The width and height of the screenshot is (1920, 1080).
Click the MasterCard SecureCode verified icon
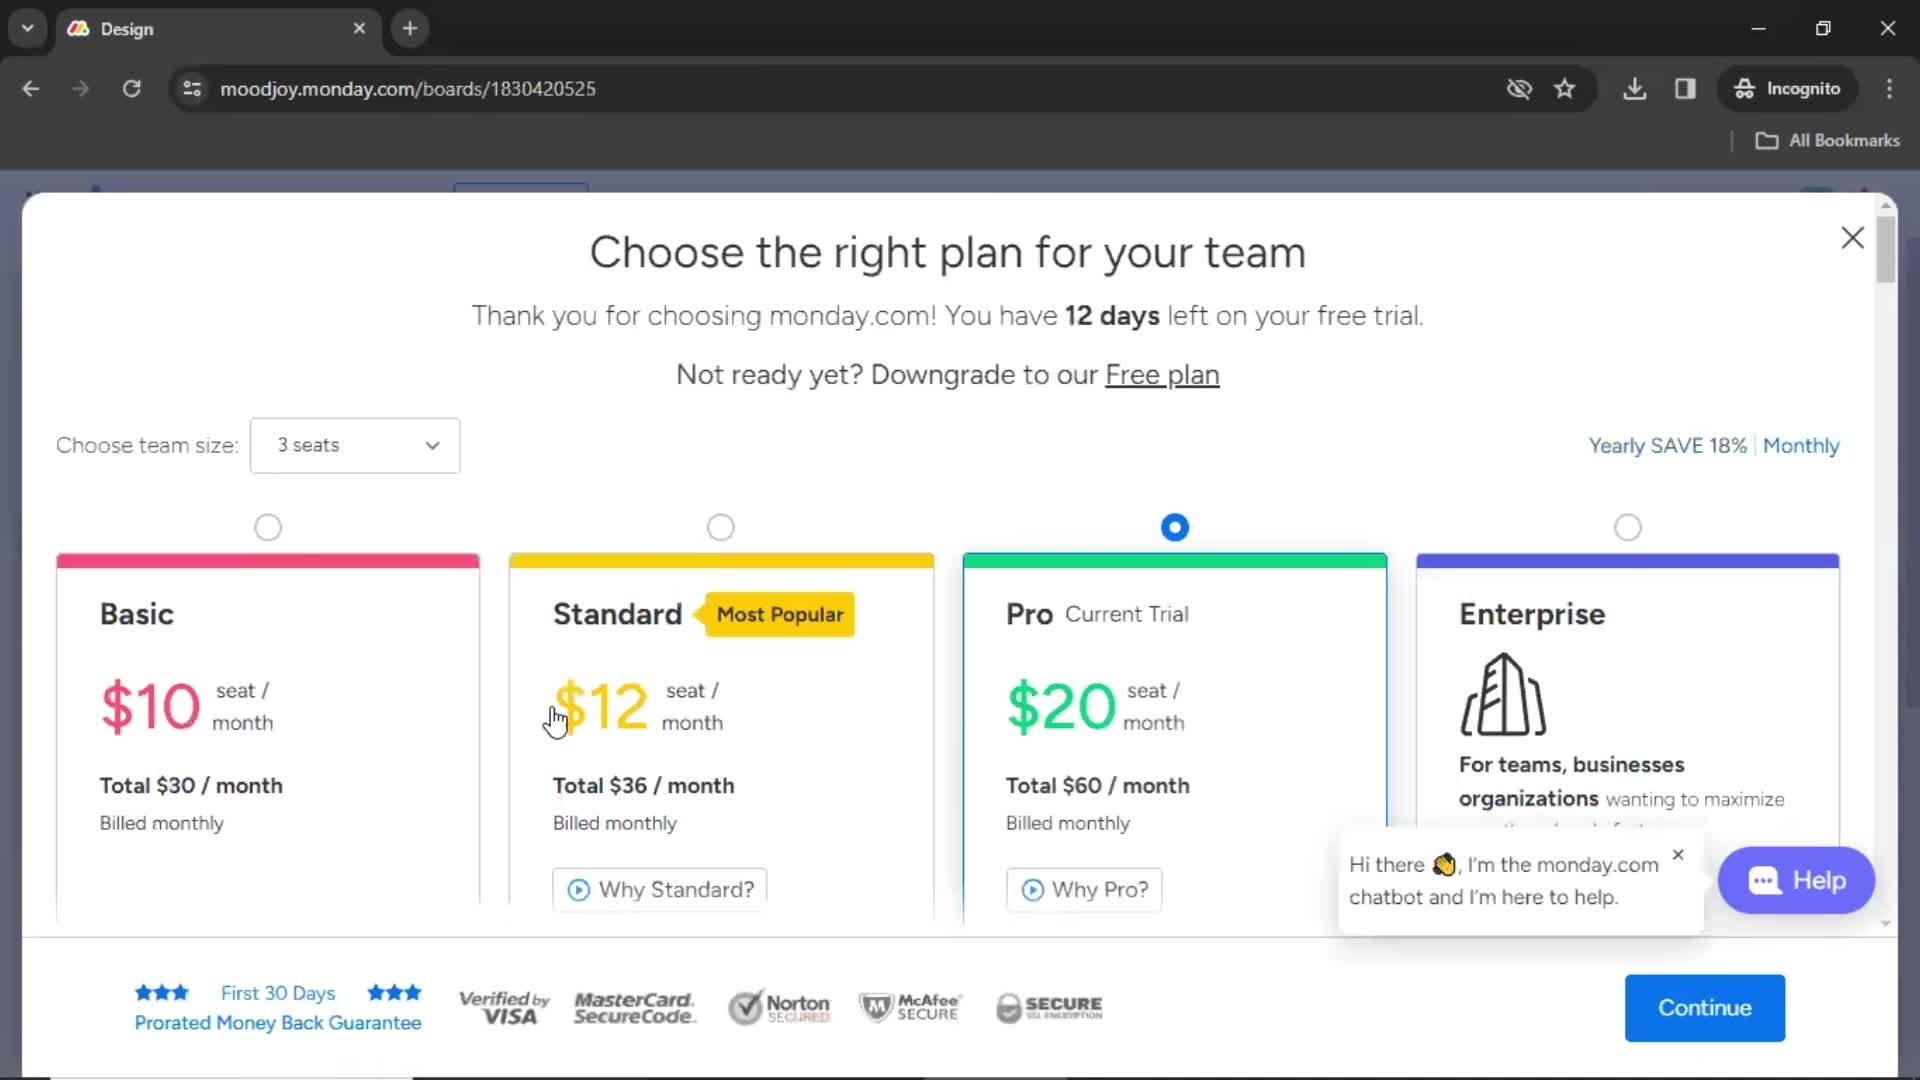633,1007
